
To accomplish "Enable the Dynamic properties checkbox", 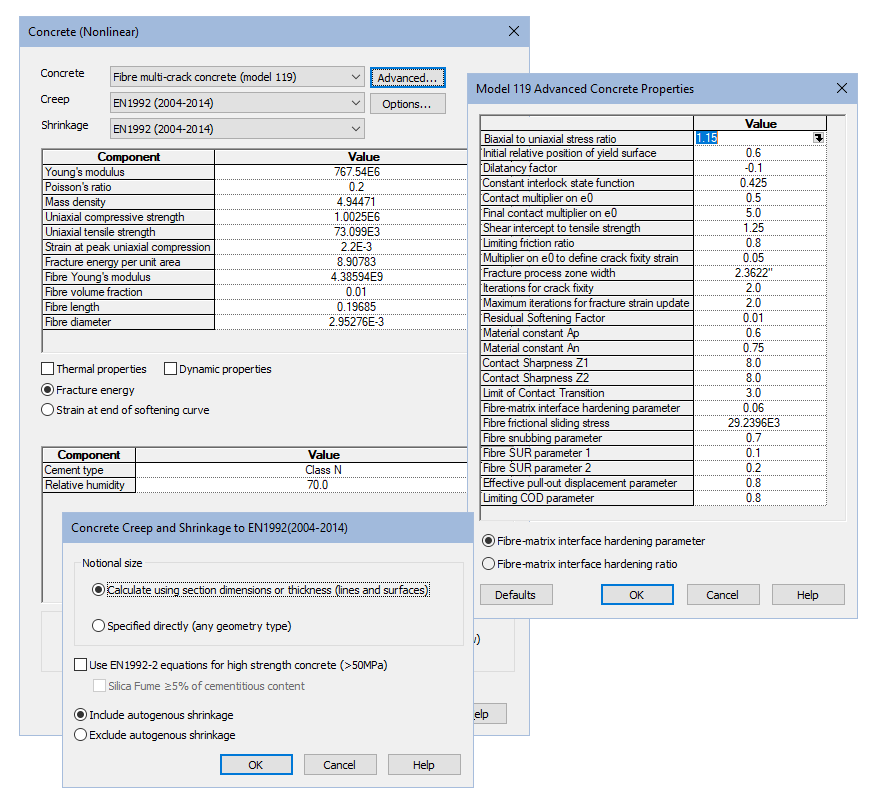I will point(171,369).
